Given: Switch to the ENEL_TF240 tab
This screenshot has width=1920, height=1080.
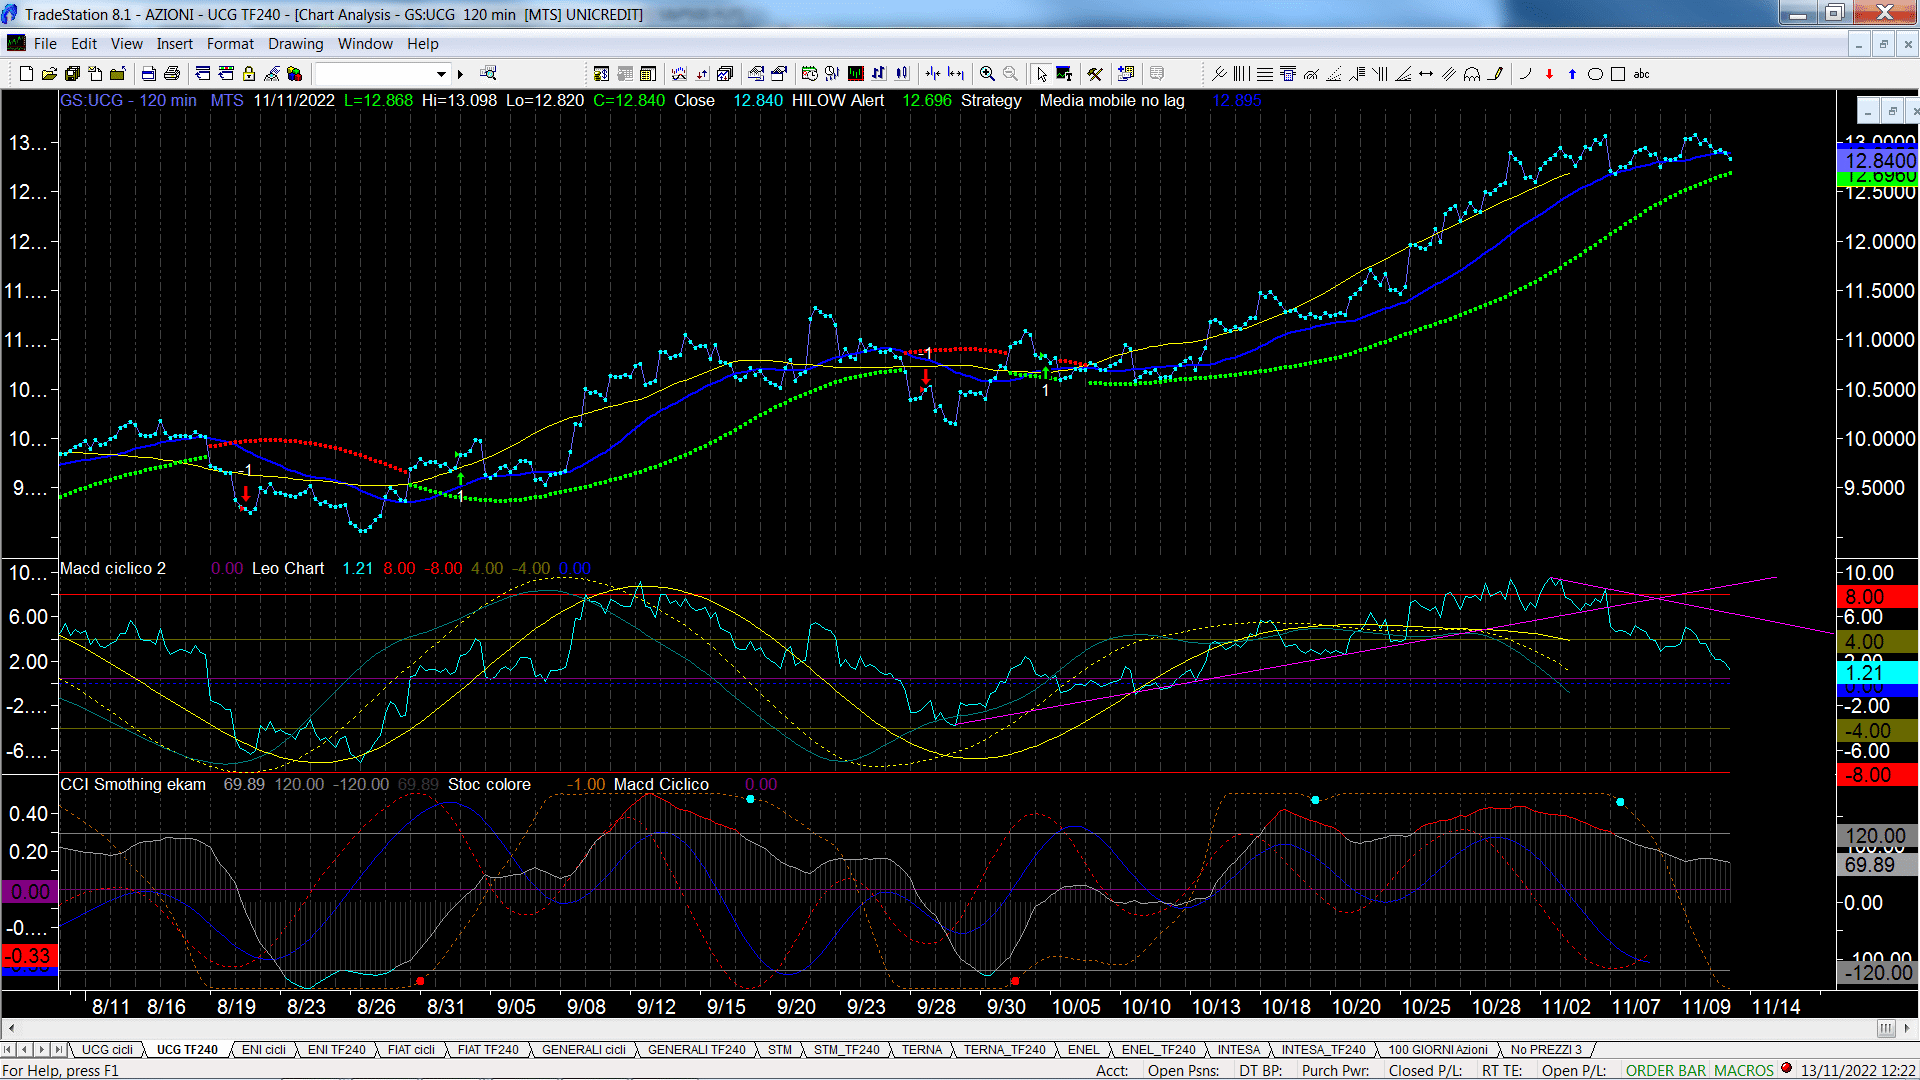Looking at the screenshot, I should point(1158,1050).
